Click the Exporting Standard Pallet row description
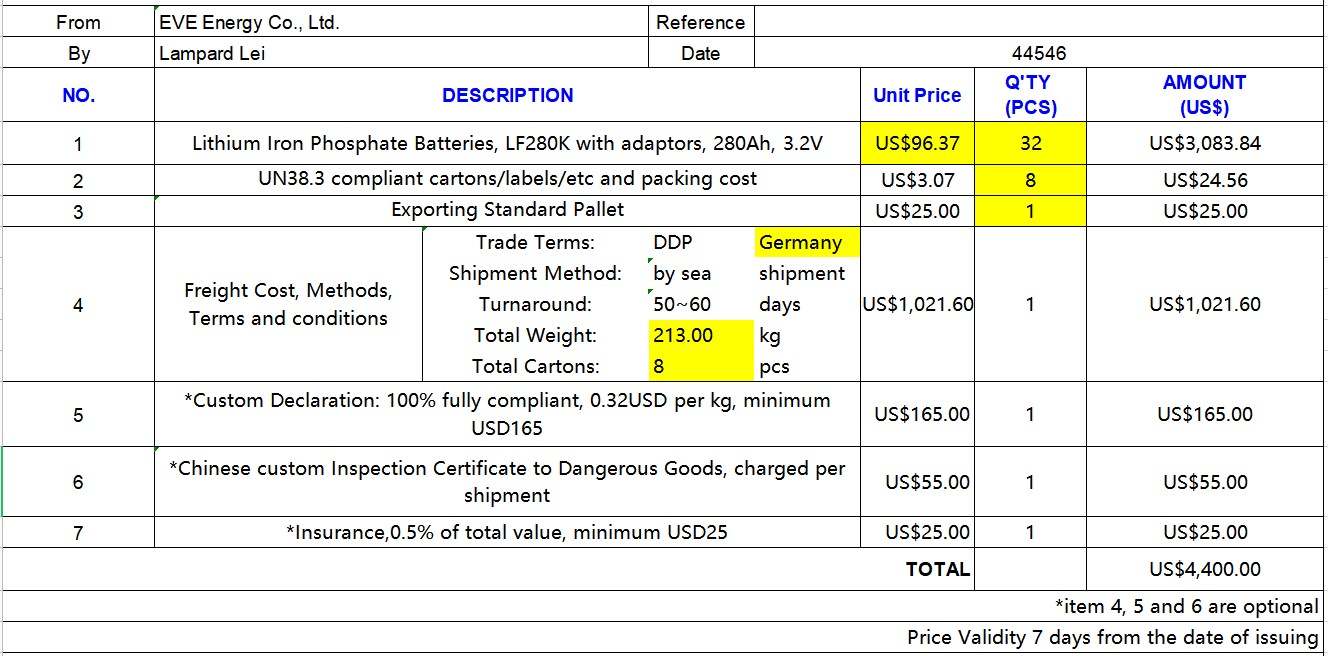Screen dimensions: 1328x656 tap(508, 210)
